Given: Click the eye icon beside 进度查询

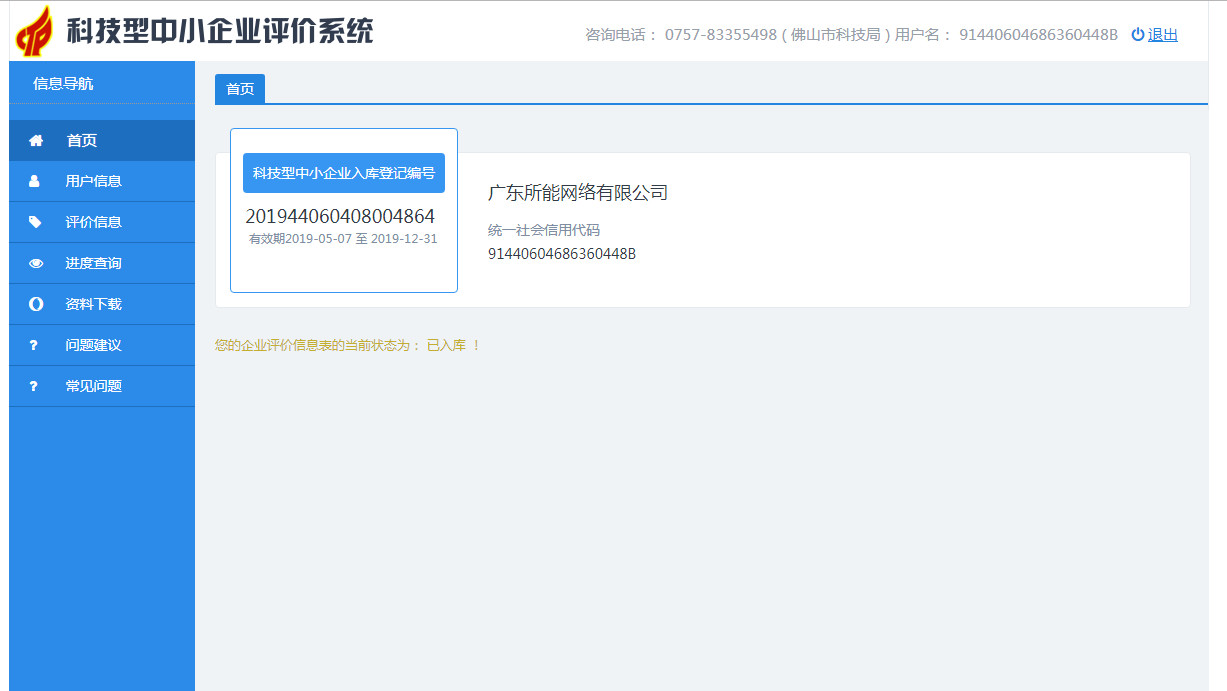Looking at the screenshot, I should (x=36, y=263).
